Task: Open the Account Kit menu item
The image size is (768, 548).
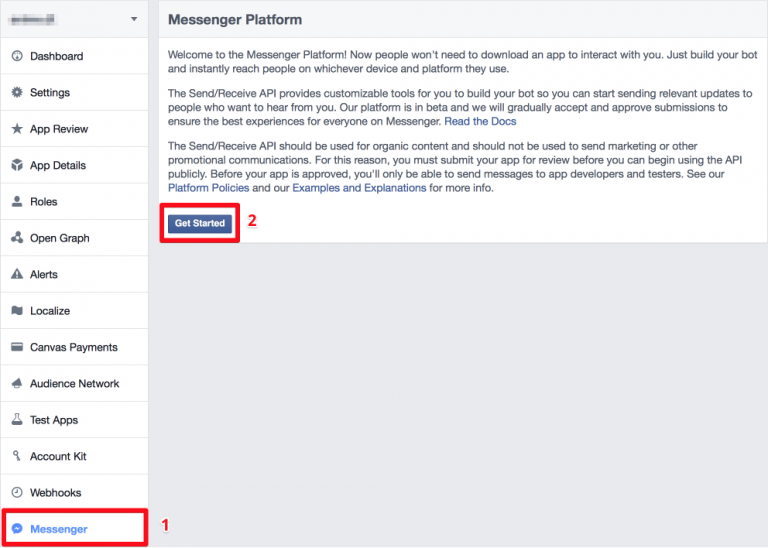Action: pyautogui.click(x=58, y=457)
